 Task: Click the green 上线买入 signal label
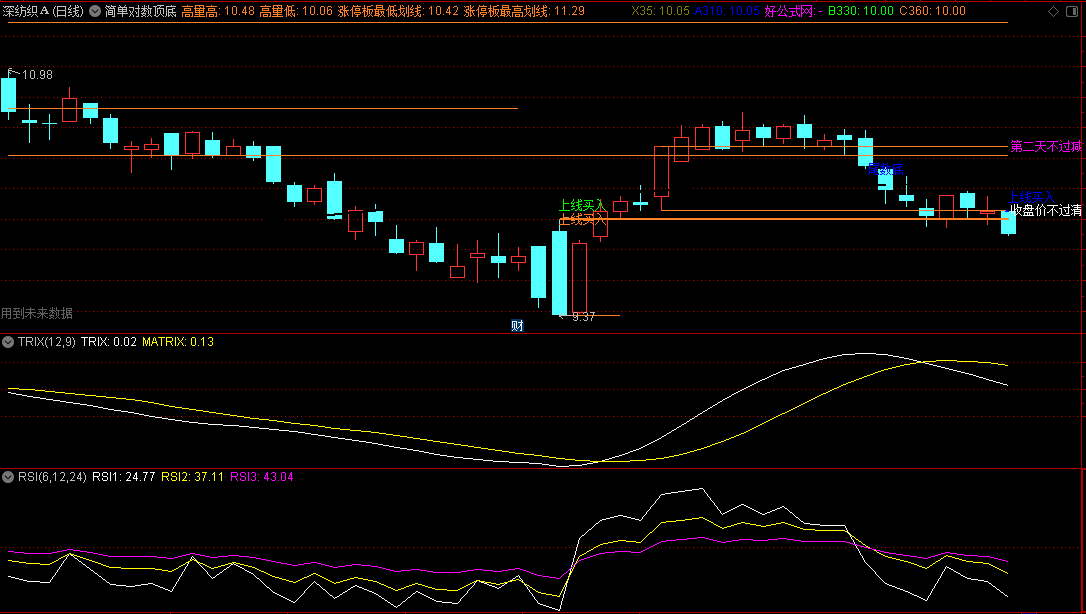tap(582, 206)
